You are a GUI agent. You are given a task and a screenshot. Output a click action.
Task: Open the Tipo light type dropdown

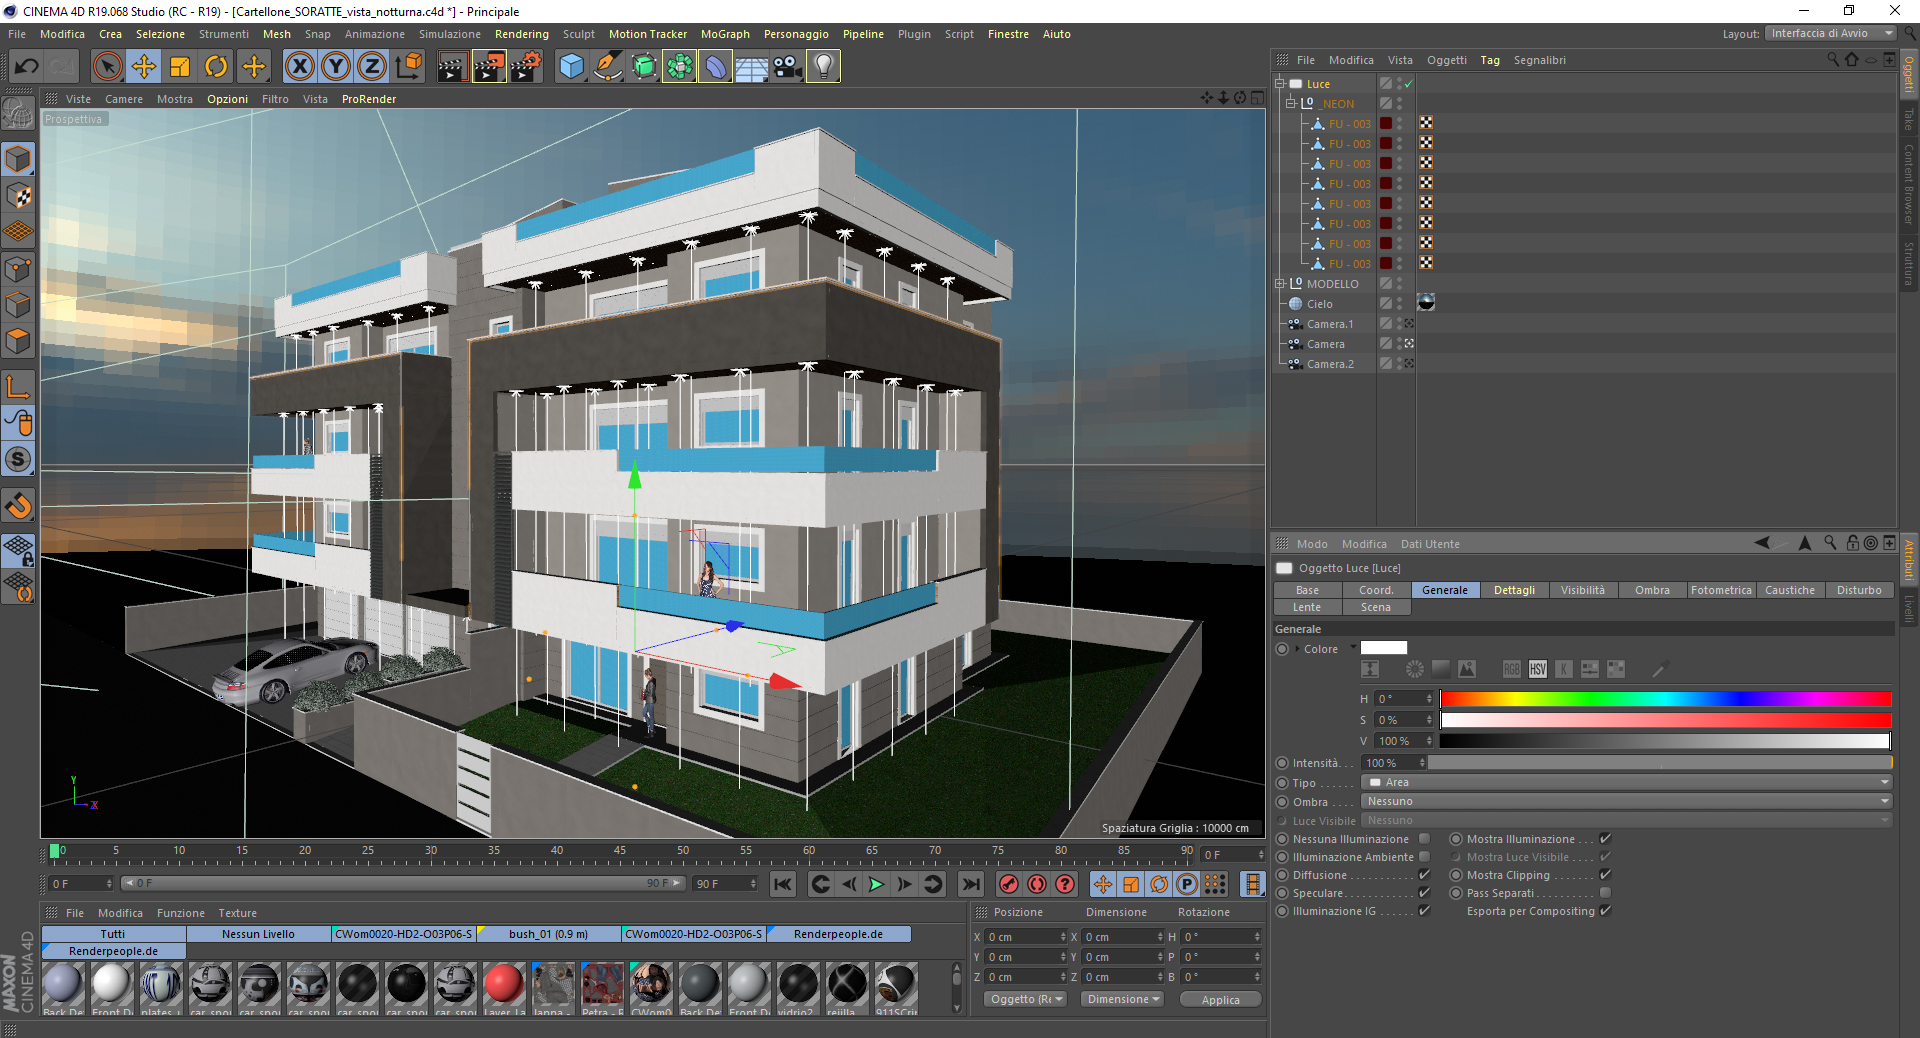1627,783
